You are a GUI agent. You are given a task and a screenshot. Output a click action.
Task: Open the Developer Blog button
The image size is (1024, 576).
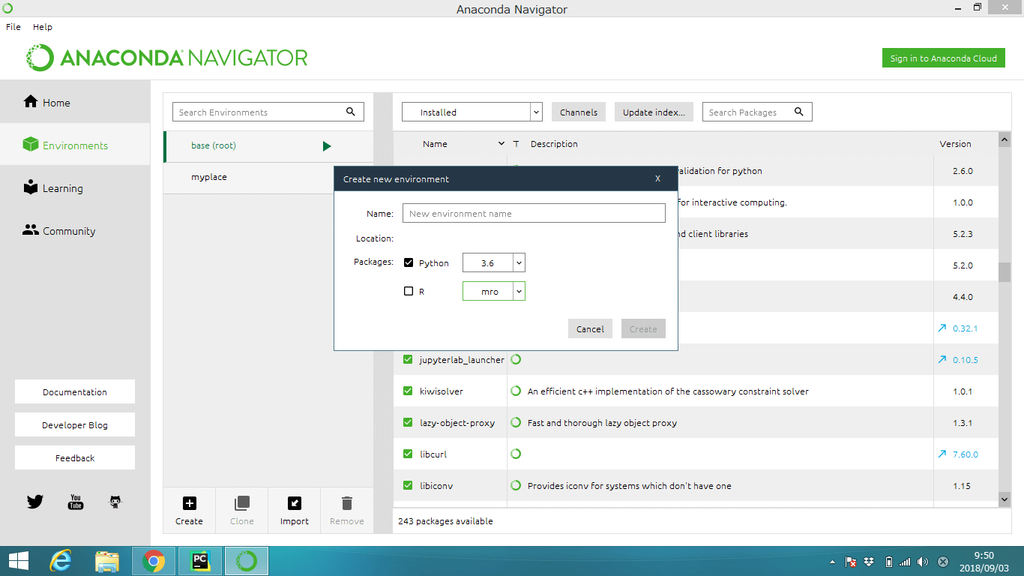coord(75,424)
